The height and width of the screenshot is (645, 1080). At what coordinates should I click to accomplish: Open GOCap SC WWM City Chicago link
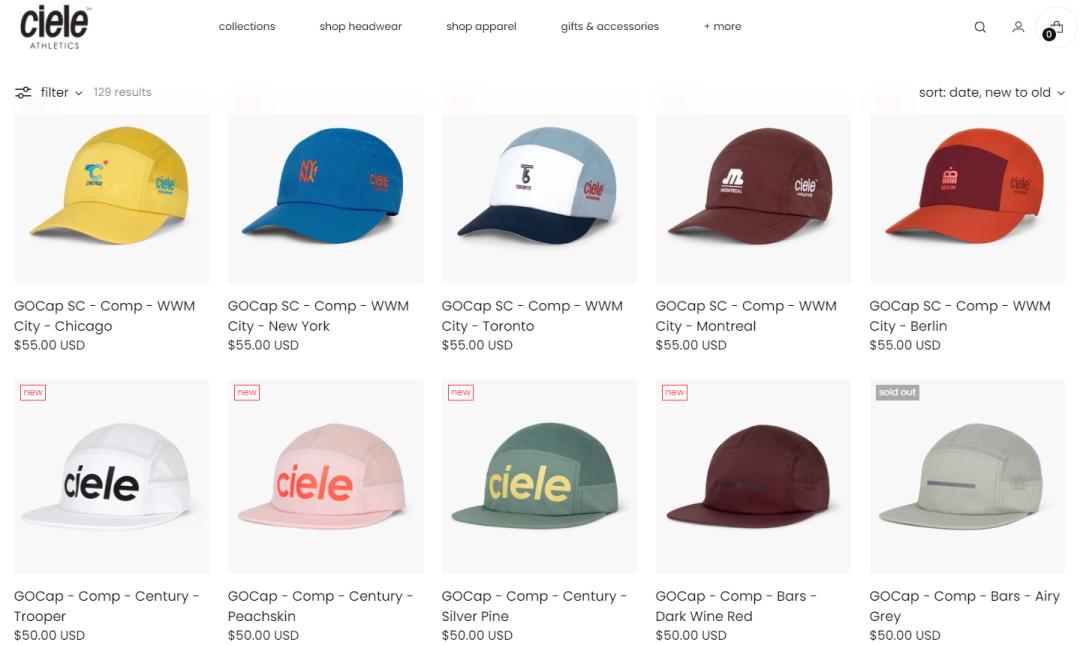tap(105, 316)
